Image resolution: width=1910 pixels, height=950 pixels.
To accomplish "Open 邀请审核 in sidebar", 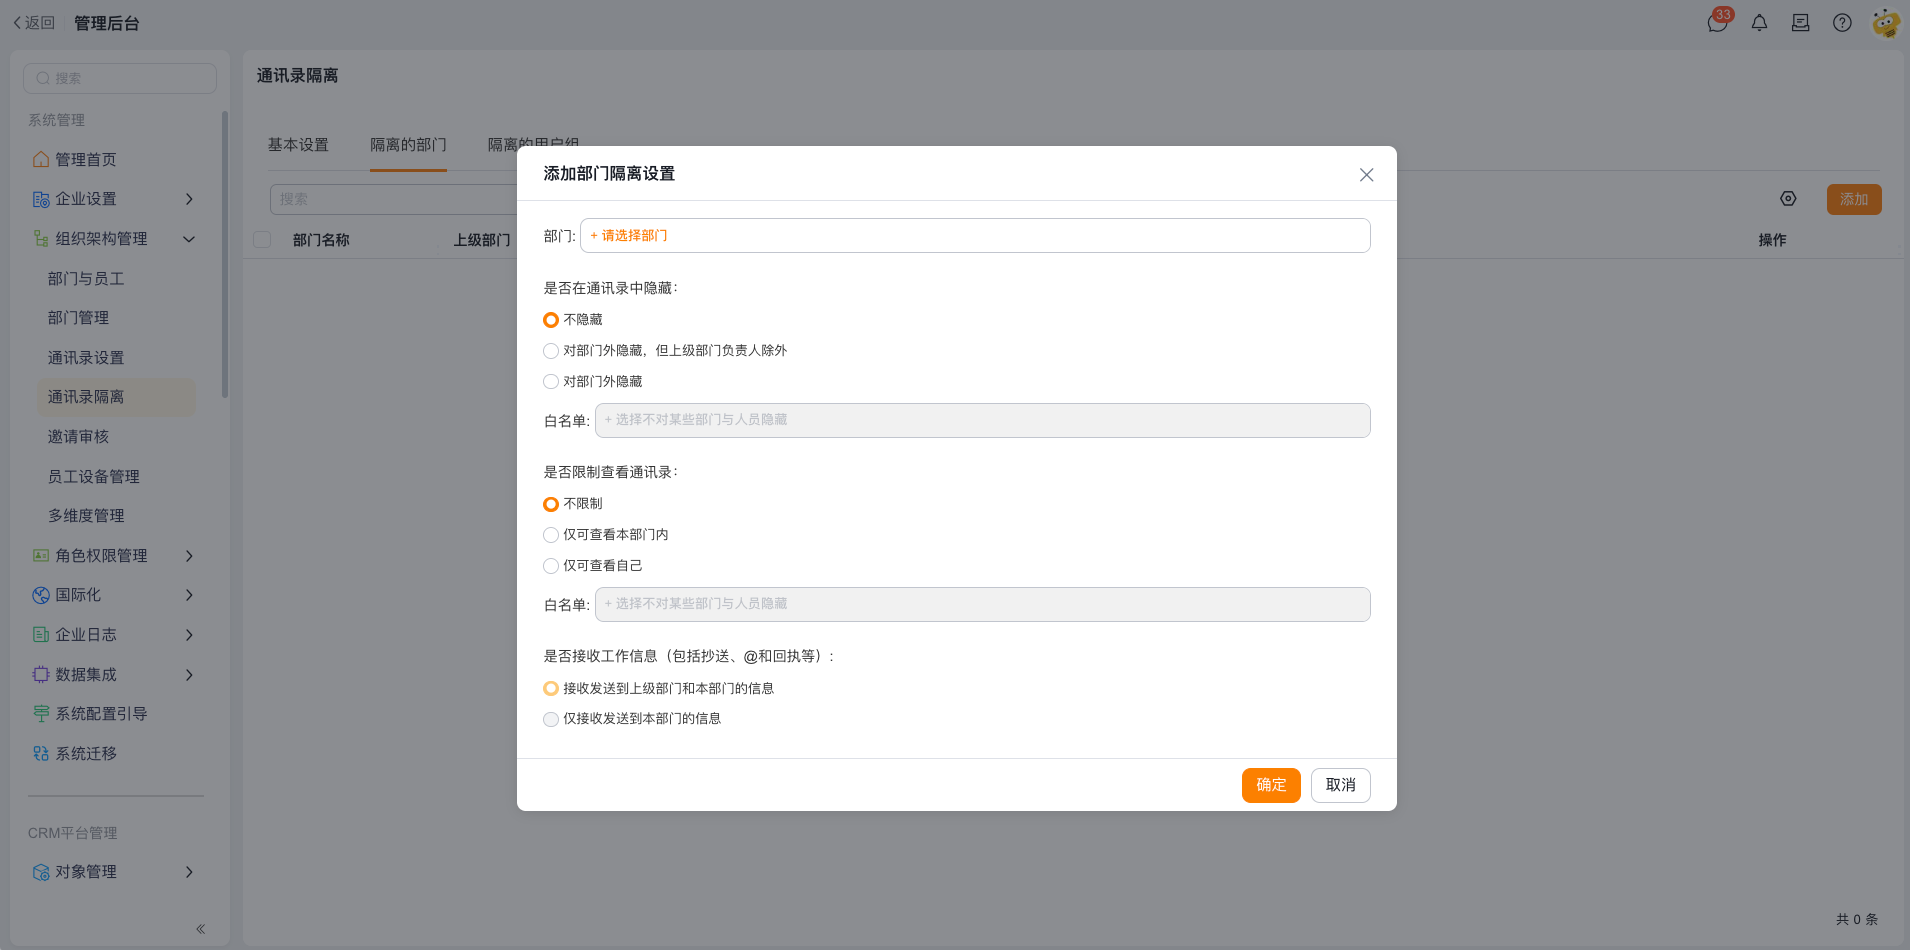I will click(x=79, y=437).
